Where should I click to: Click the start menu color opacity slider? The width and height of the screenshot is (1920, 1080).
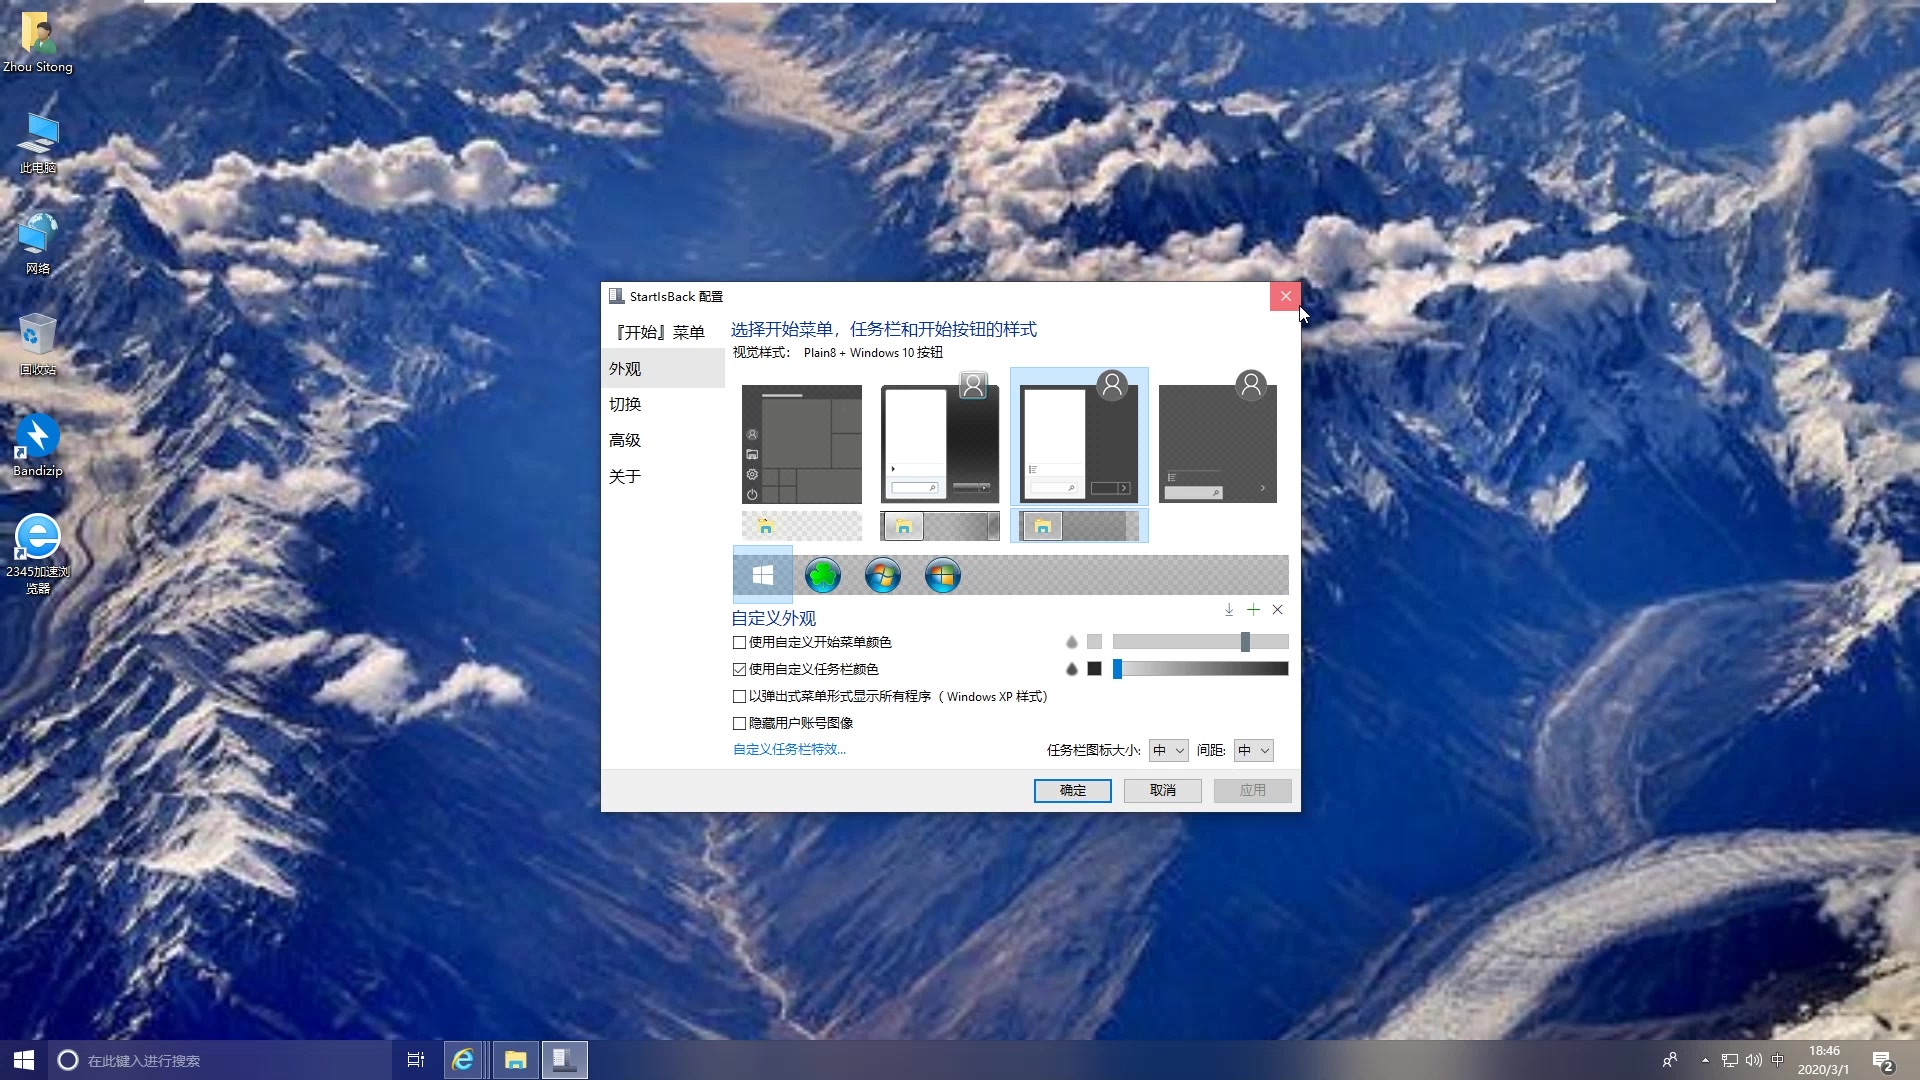click(x=1200, y=642)
